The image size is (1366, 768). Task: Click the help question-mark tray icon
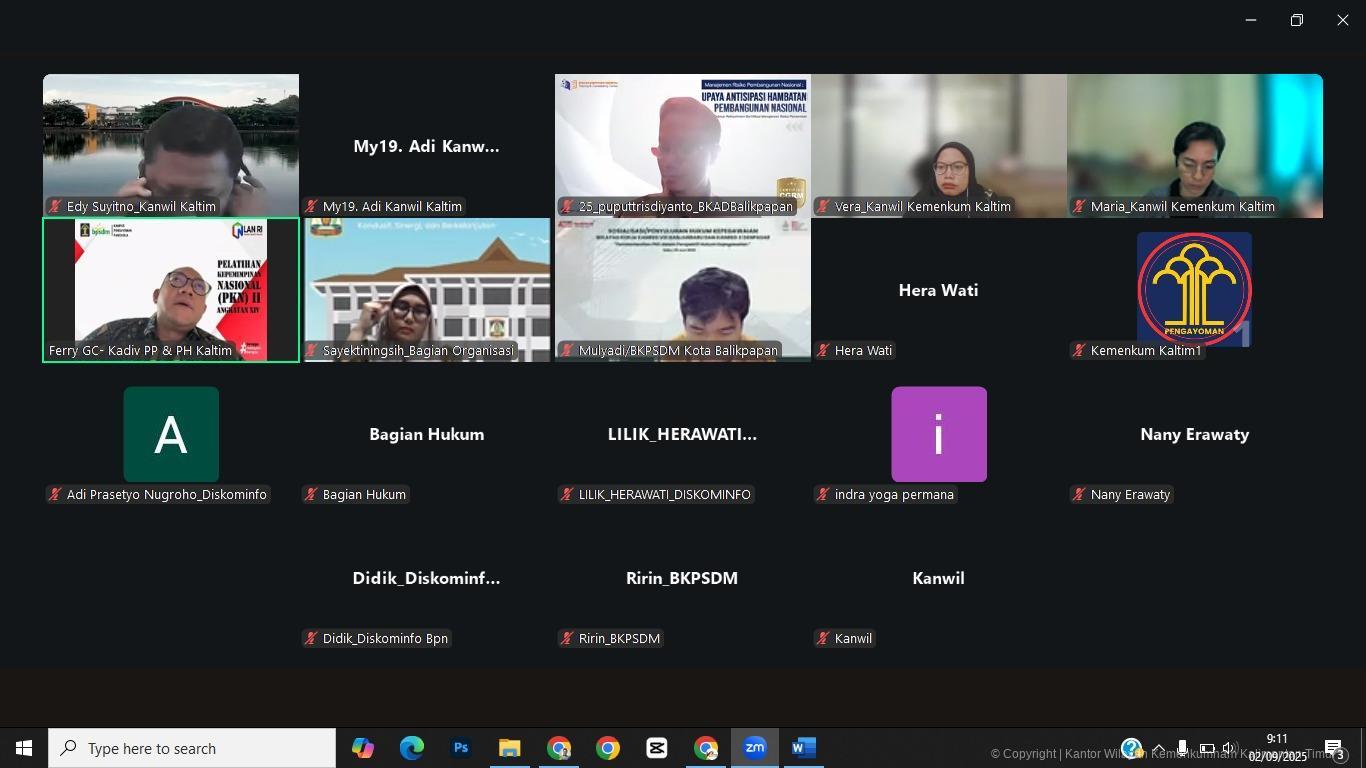(1132, 748)
